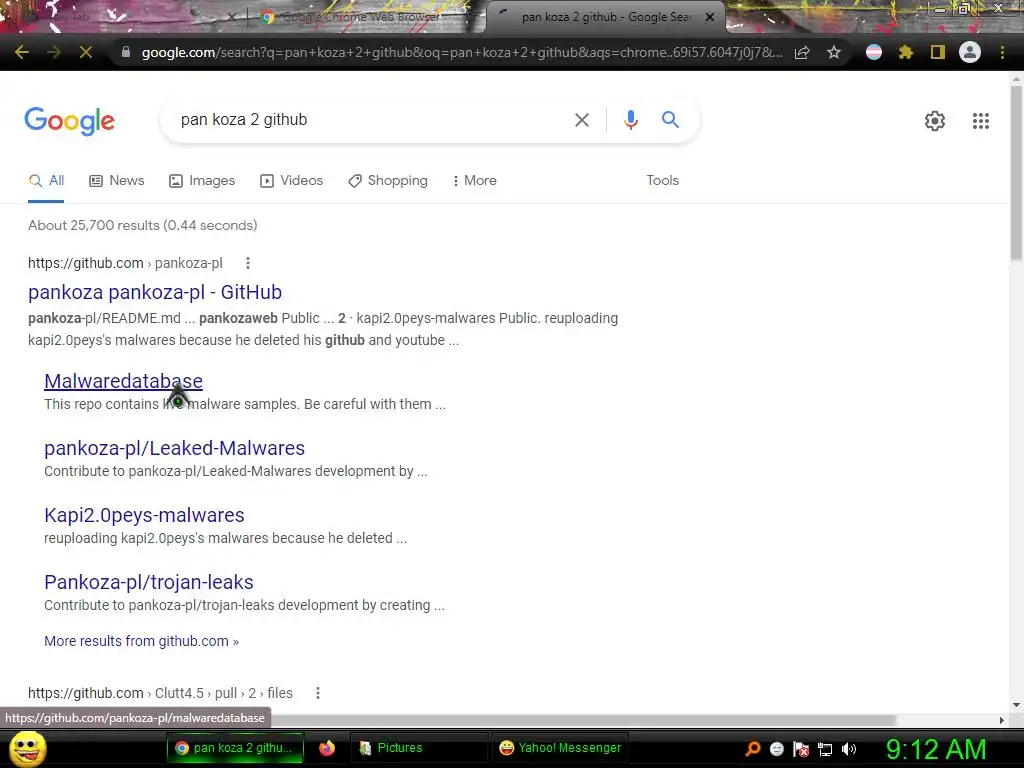Close the pan koza 2 github tab
Screen dimensions: 1024x768
click(x=710, y=17)
